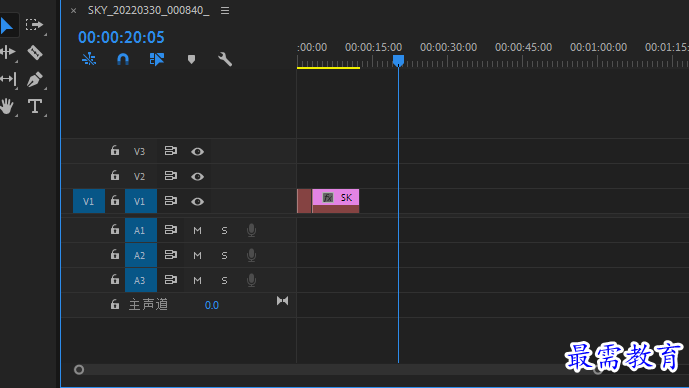Select the Razor tool
Image resolution: width=689 pixels, height=388 pixels.
35,52
